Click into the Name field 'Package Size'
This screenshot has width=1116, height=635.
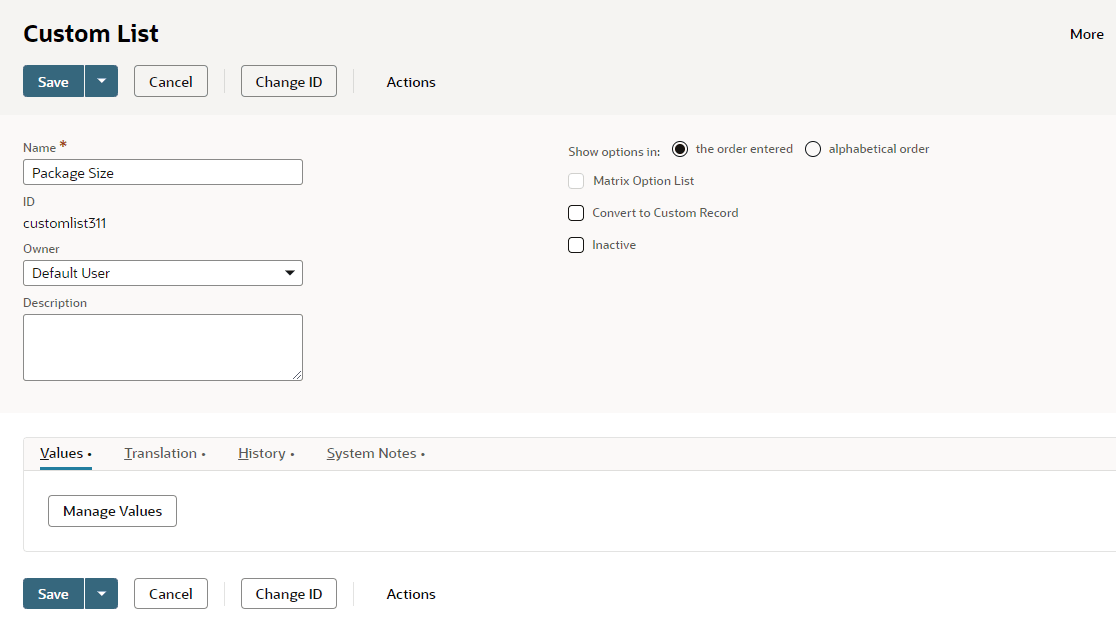point(163,172)
